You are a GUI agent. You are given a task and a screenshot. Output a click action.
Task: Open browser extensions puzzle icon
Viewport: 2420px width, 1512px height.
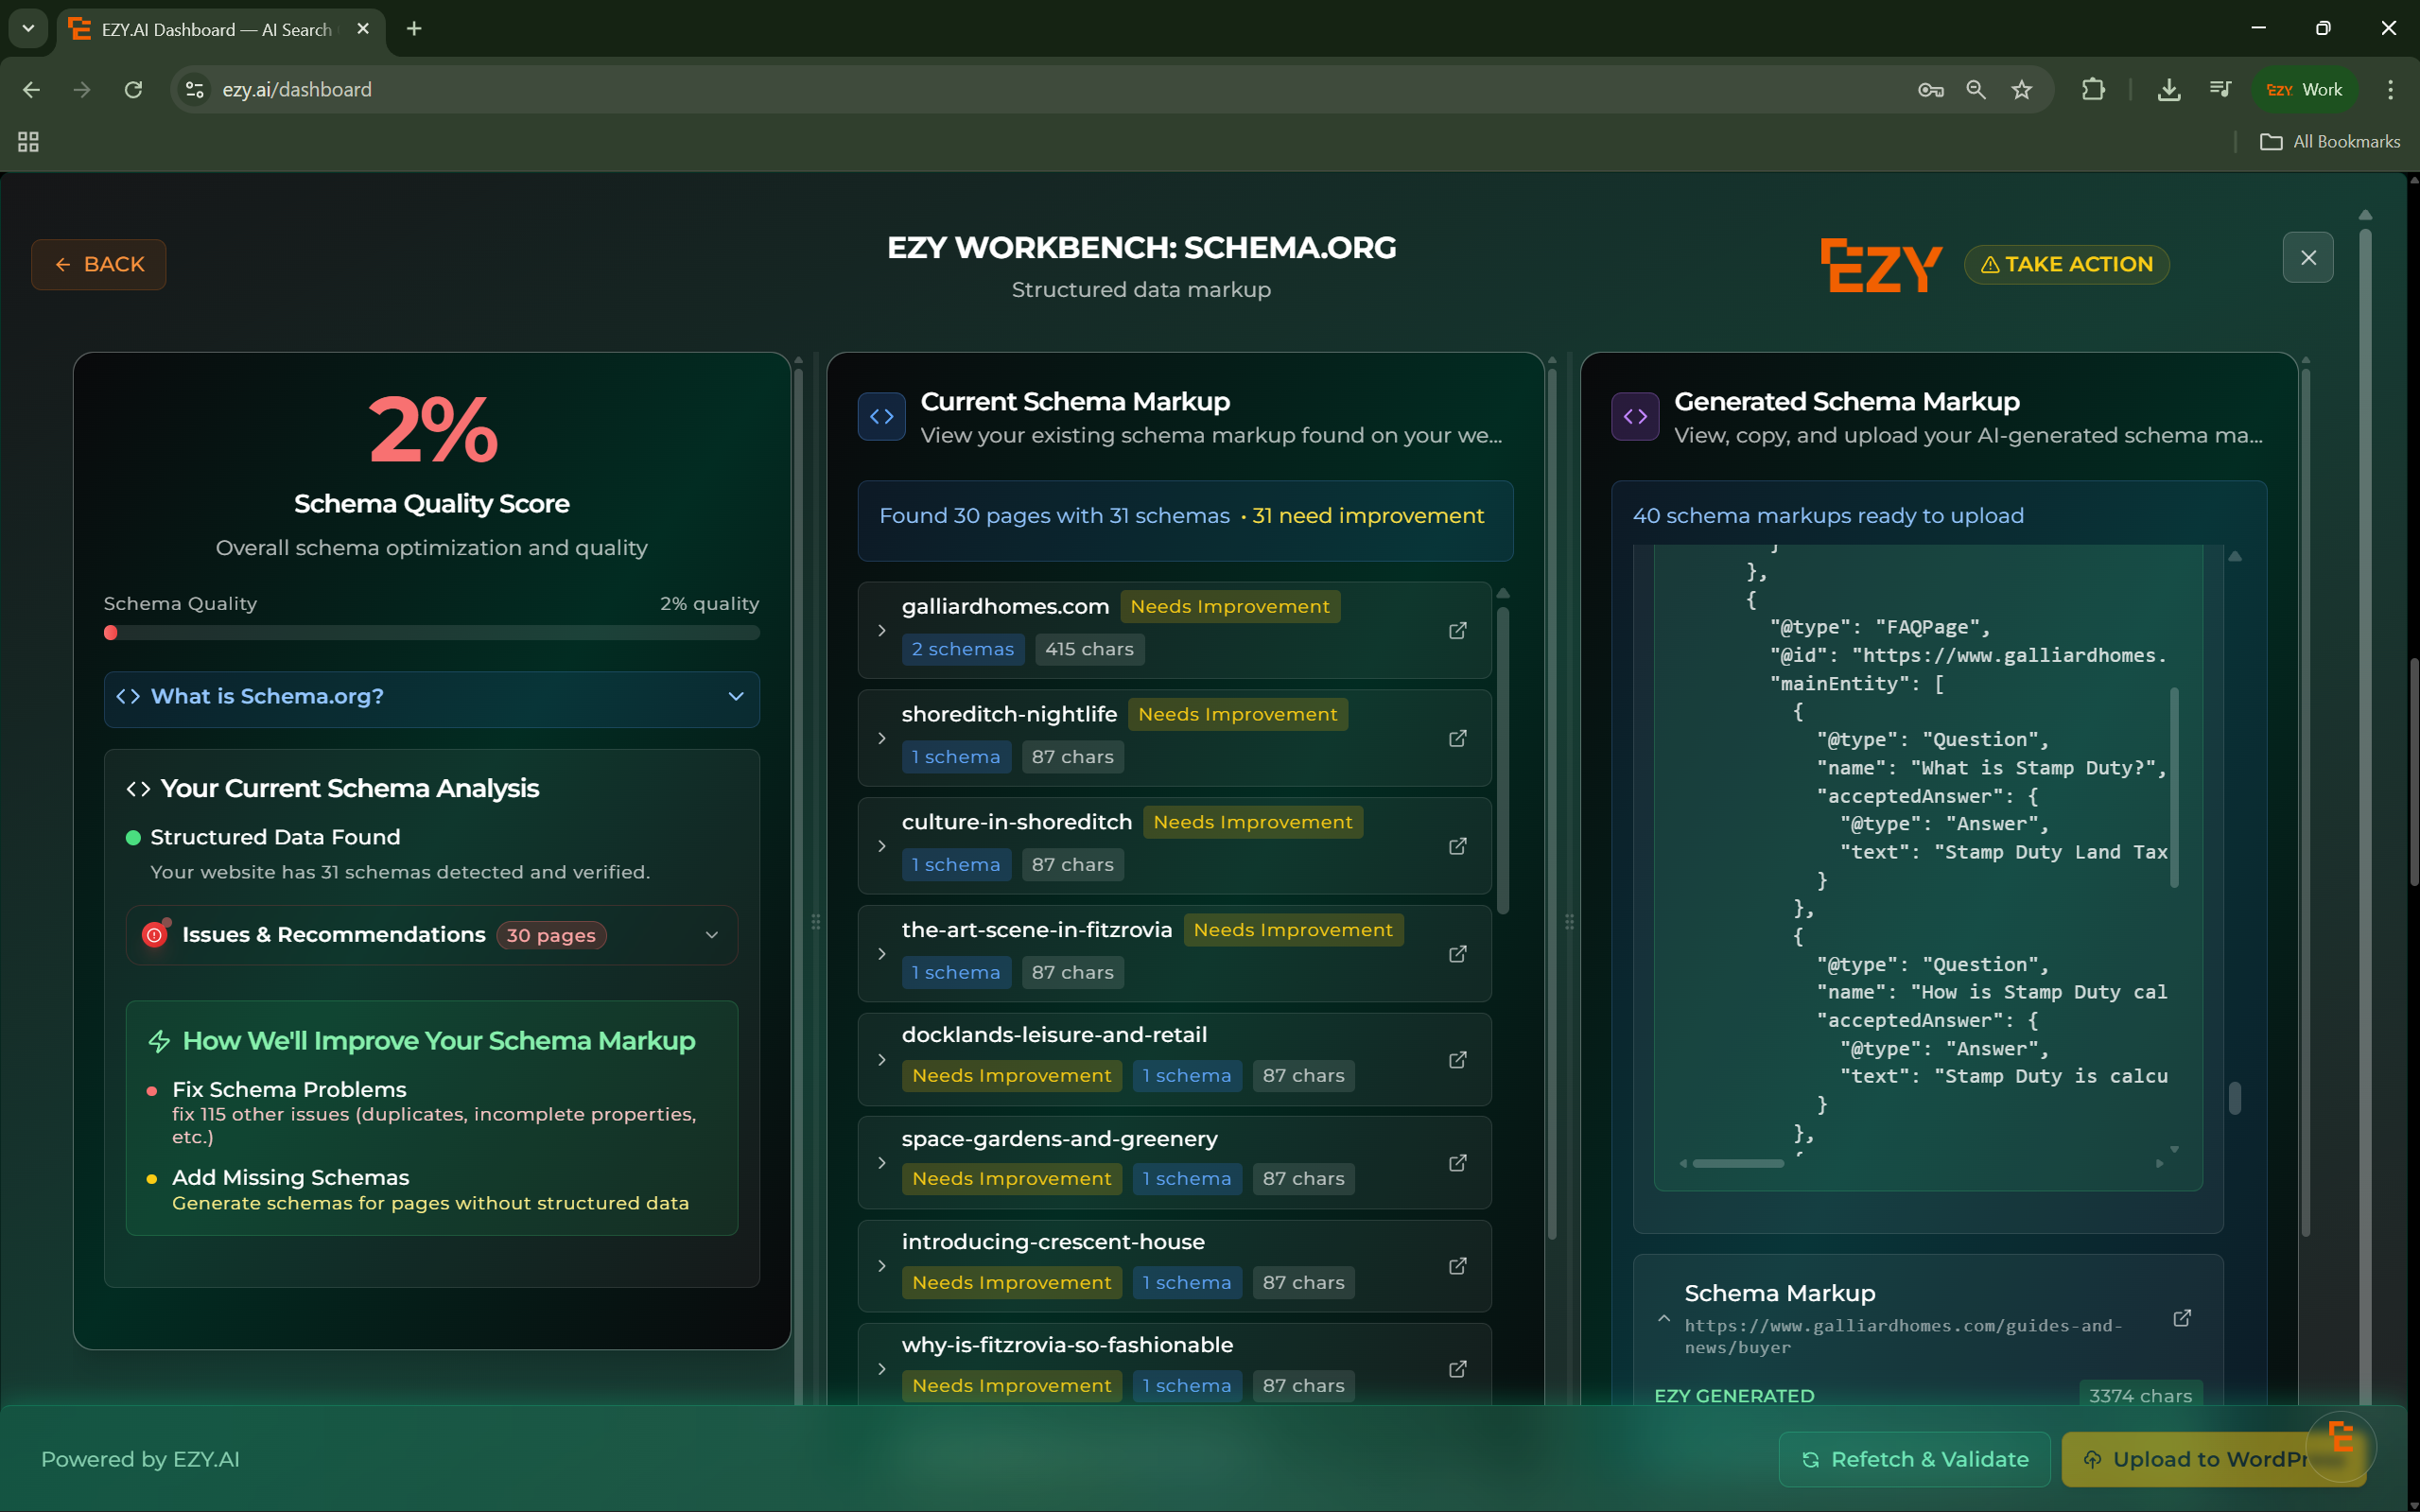[x=2093, y=90]
